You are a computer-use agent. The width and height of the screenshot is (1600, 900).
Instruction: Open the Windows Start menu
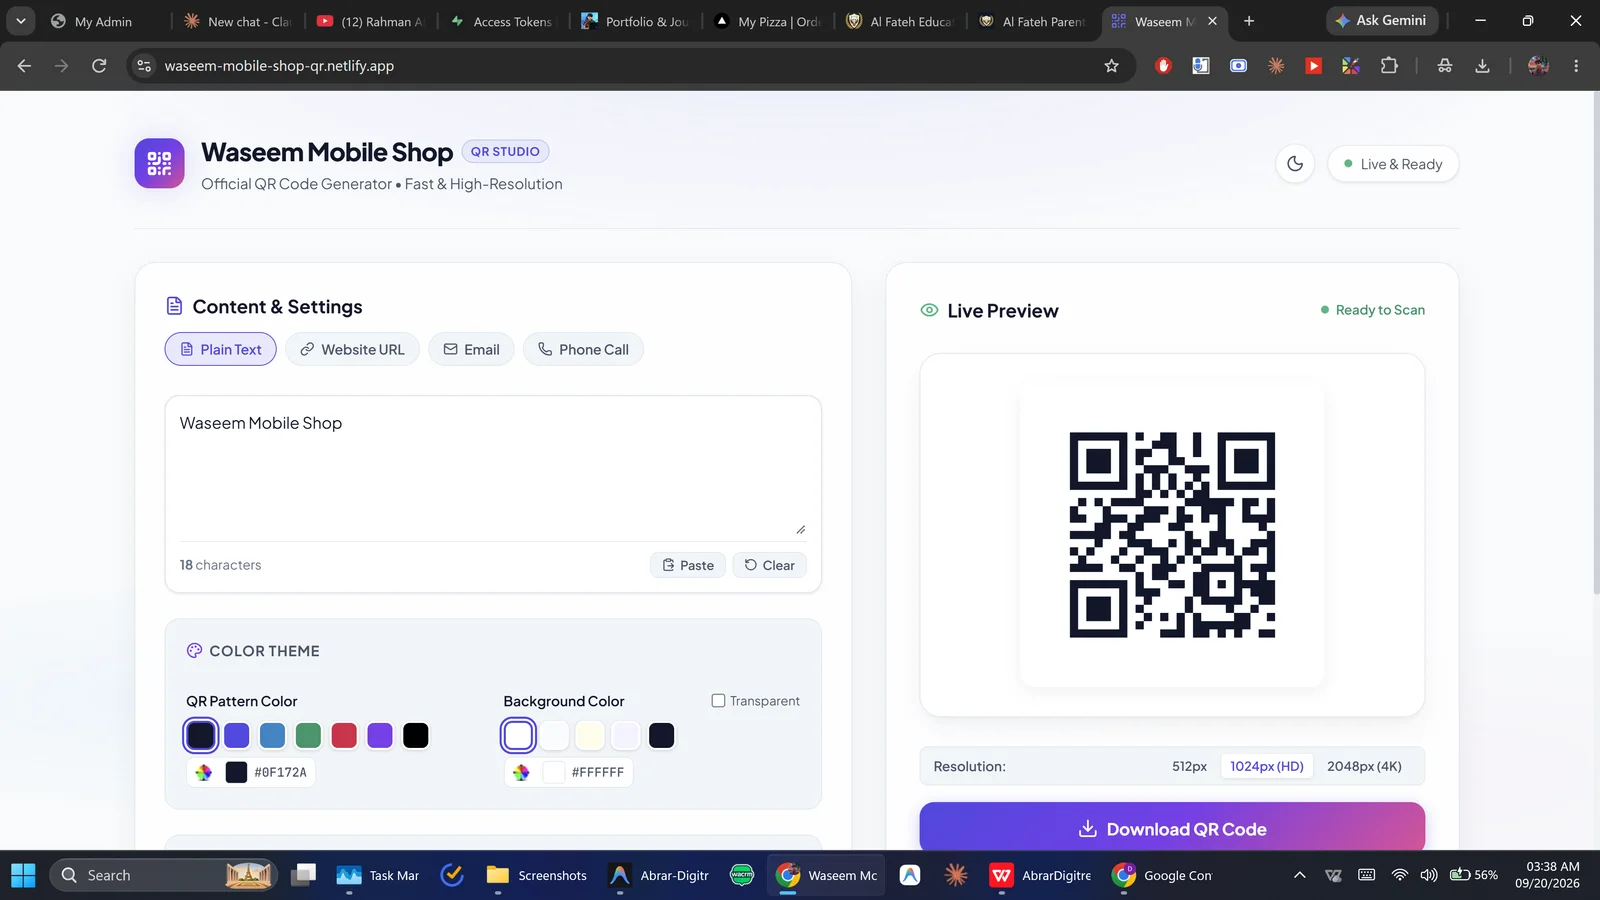(x=23, y=875)
